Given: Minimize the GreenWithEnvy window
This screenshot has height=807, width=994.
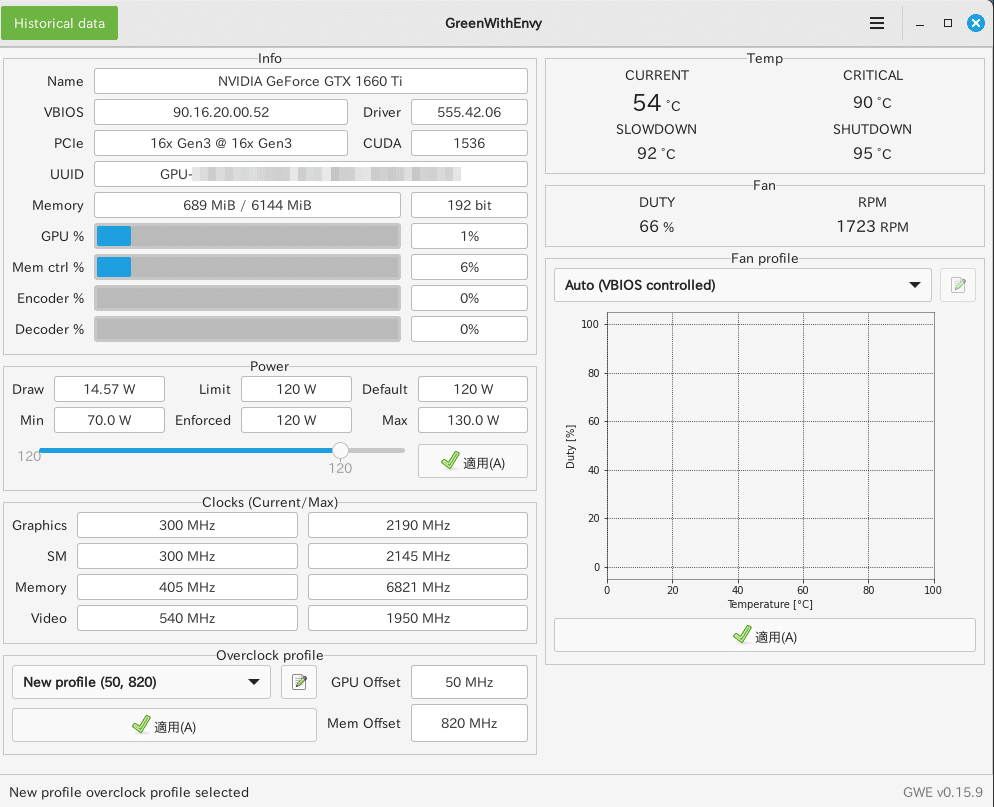Looking at the screenshot, I should click(x=920, y=23).
